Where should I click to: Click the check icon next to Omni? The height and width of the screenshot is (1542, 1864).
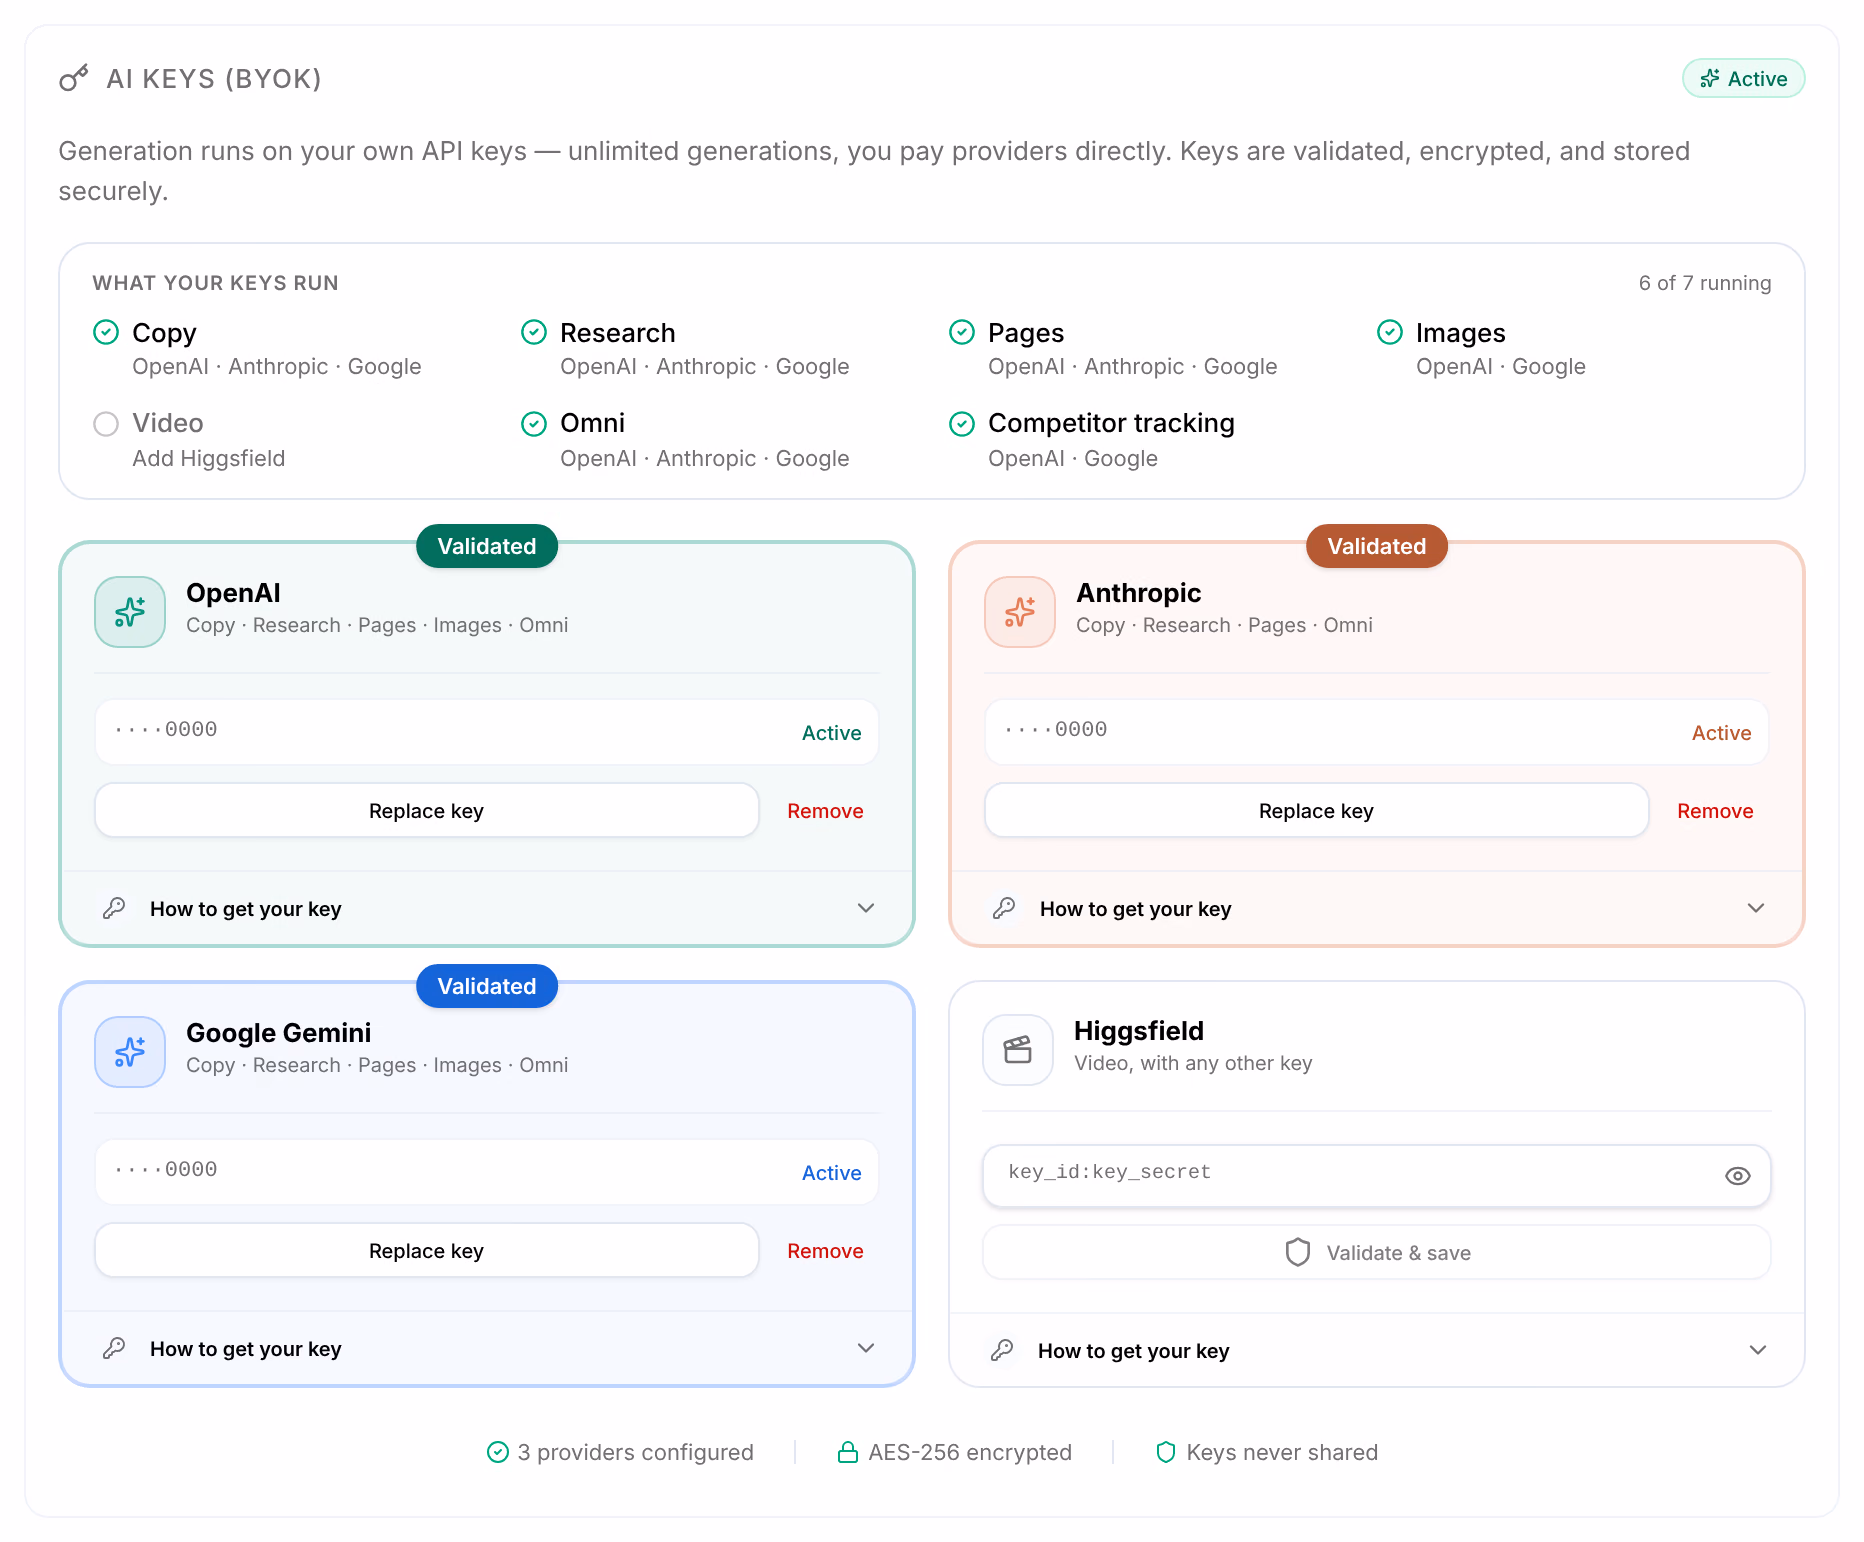[x=534, y=424]
